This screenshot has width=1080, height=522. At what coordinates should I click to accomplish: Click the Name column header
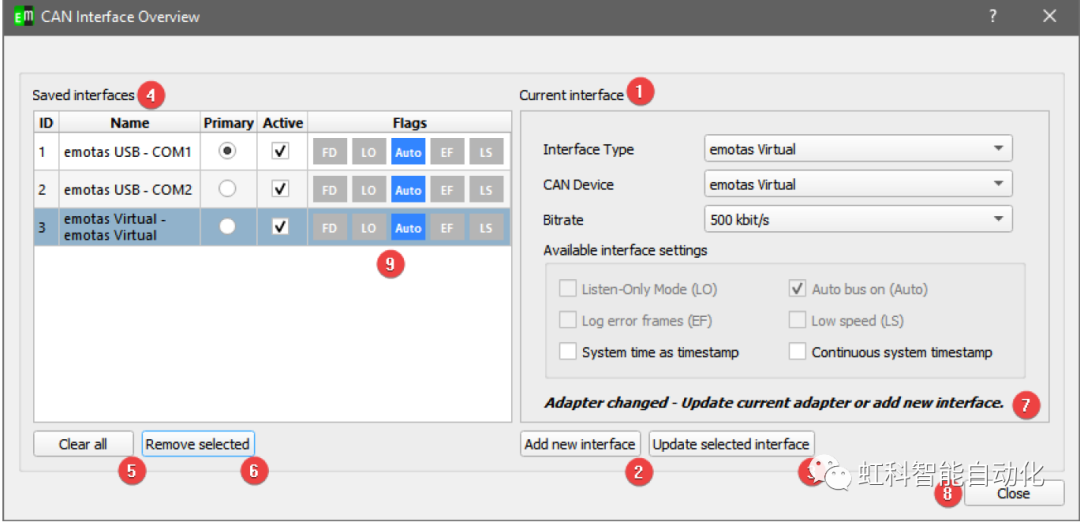130,123
